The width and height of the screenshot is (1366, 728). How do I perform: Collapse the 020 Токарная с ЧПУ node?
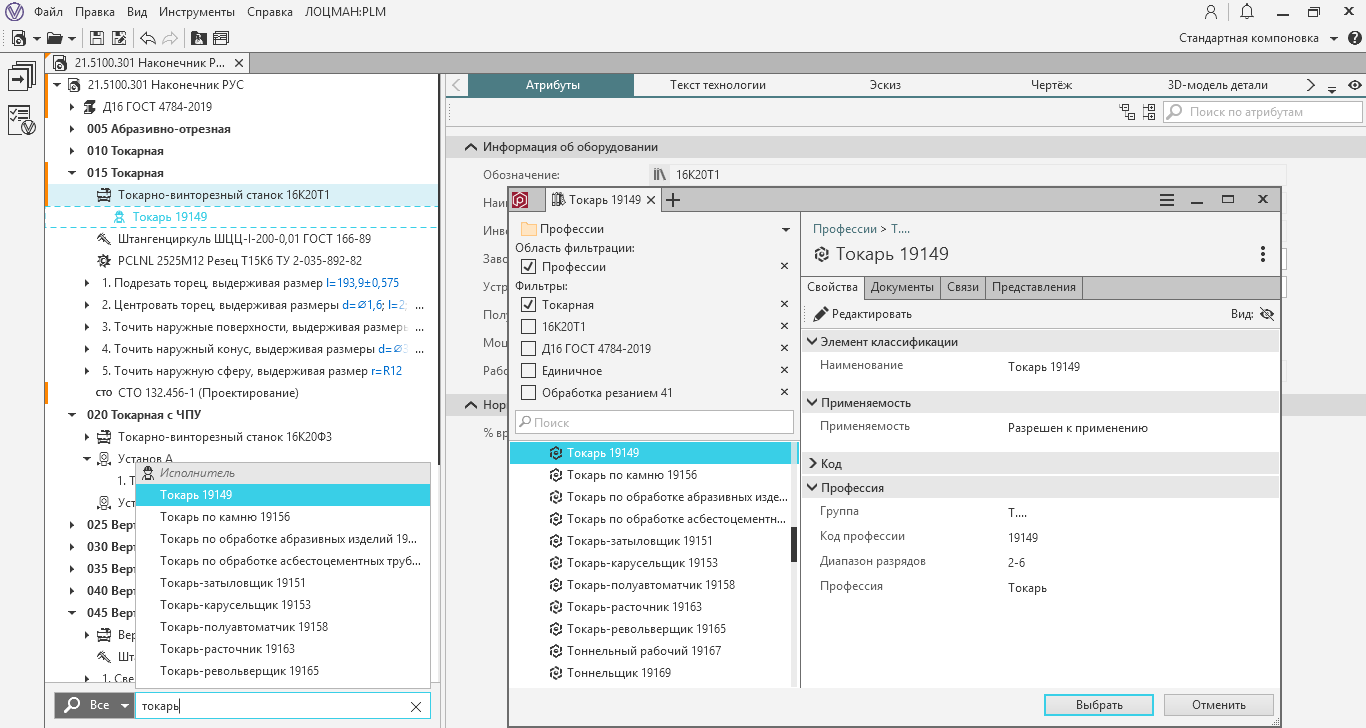click(x=72, y=415)
